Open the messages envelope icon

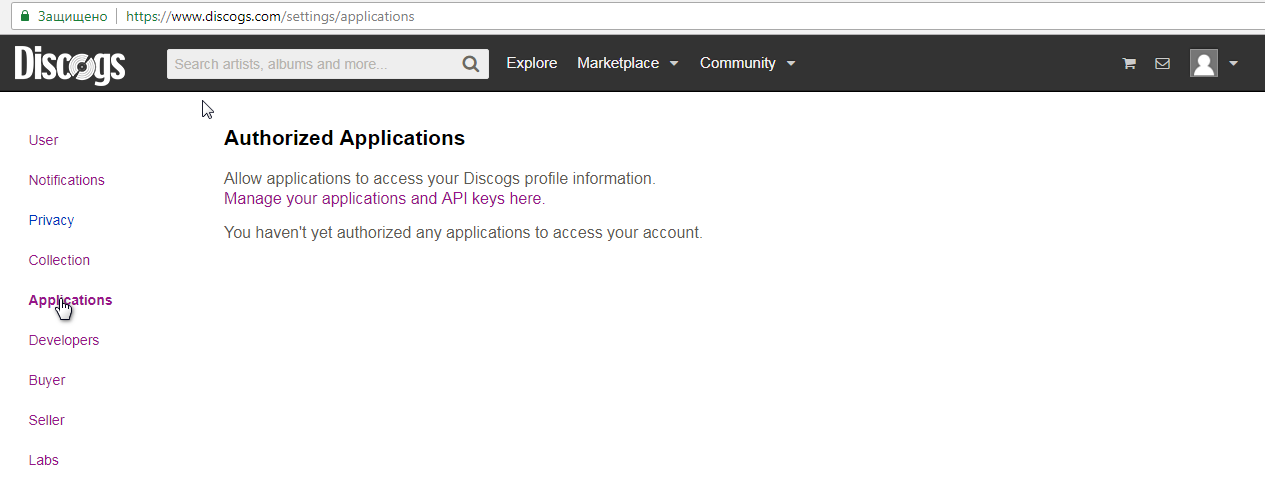tap(1162, 64)
